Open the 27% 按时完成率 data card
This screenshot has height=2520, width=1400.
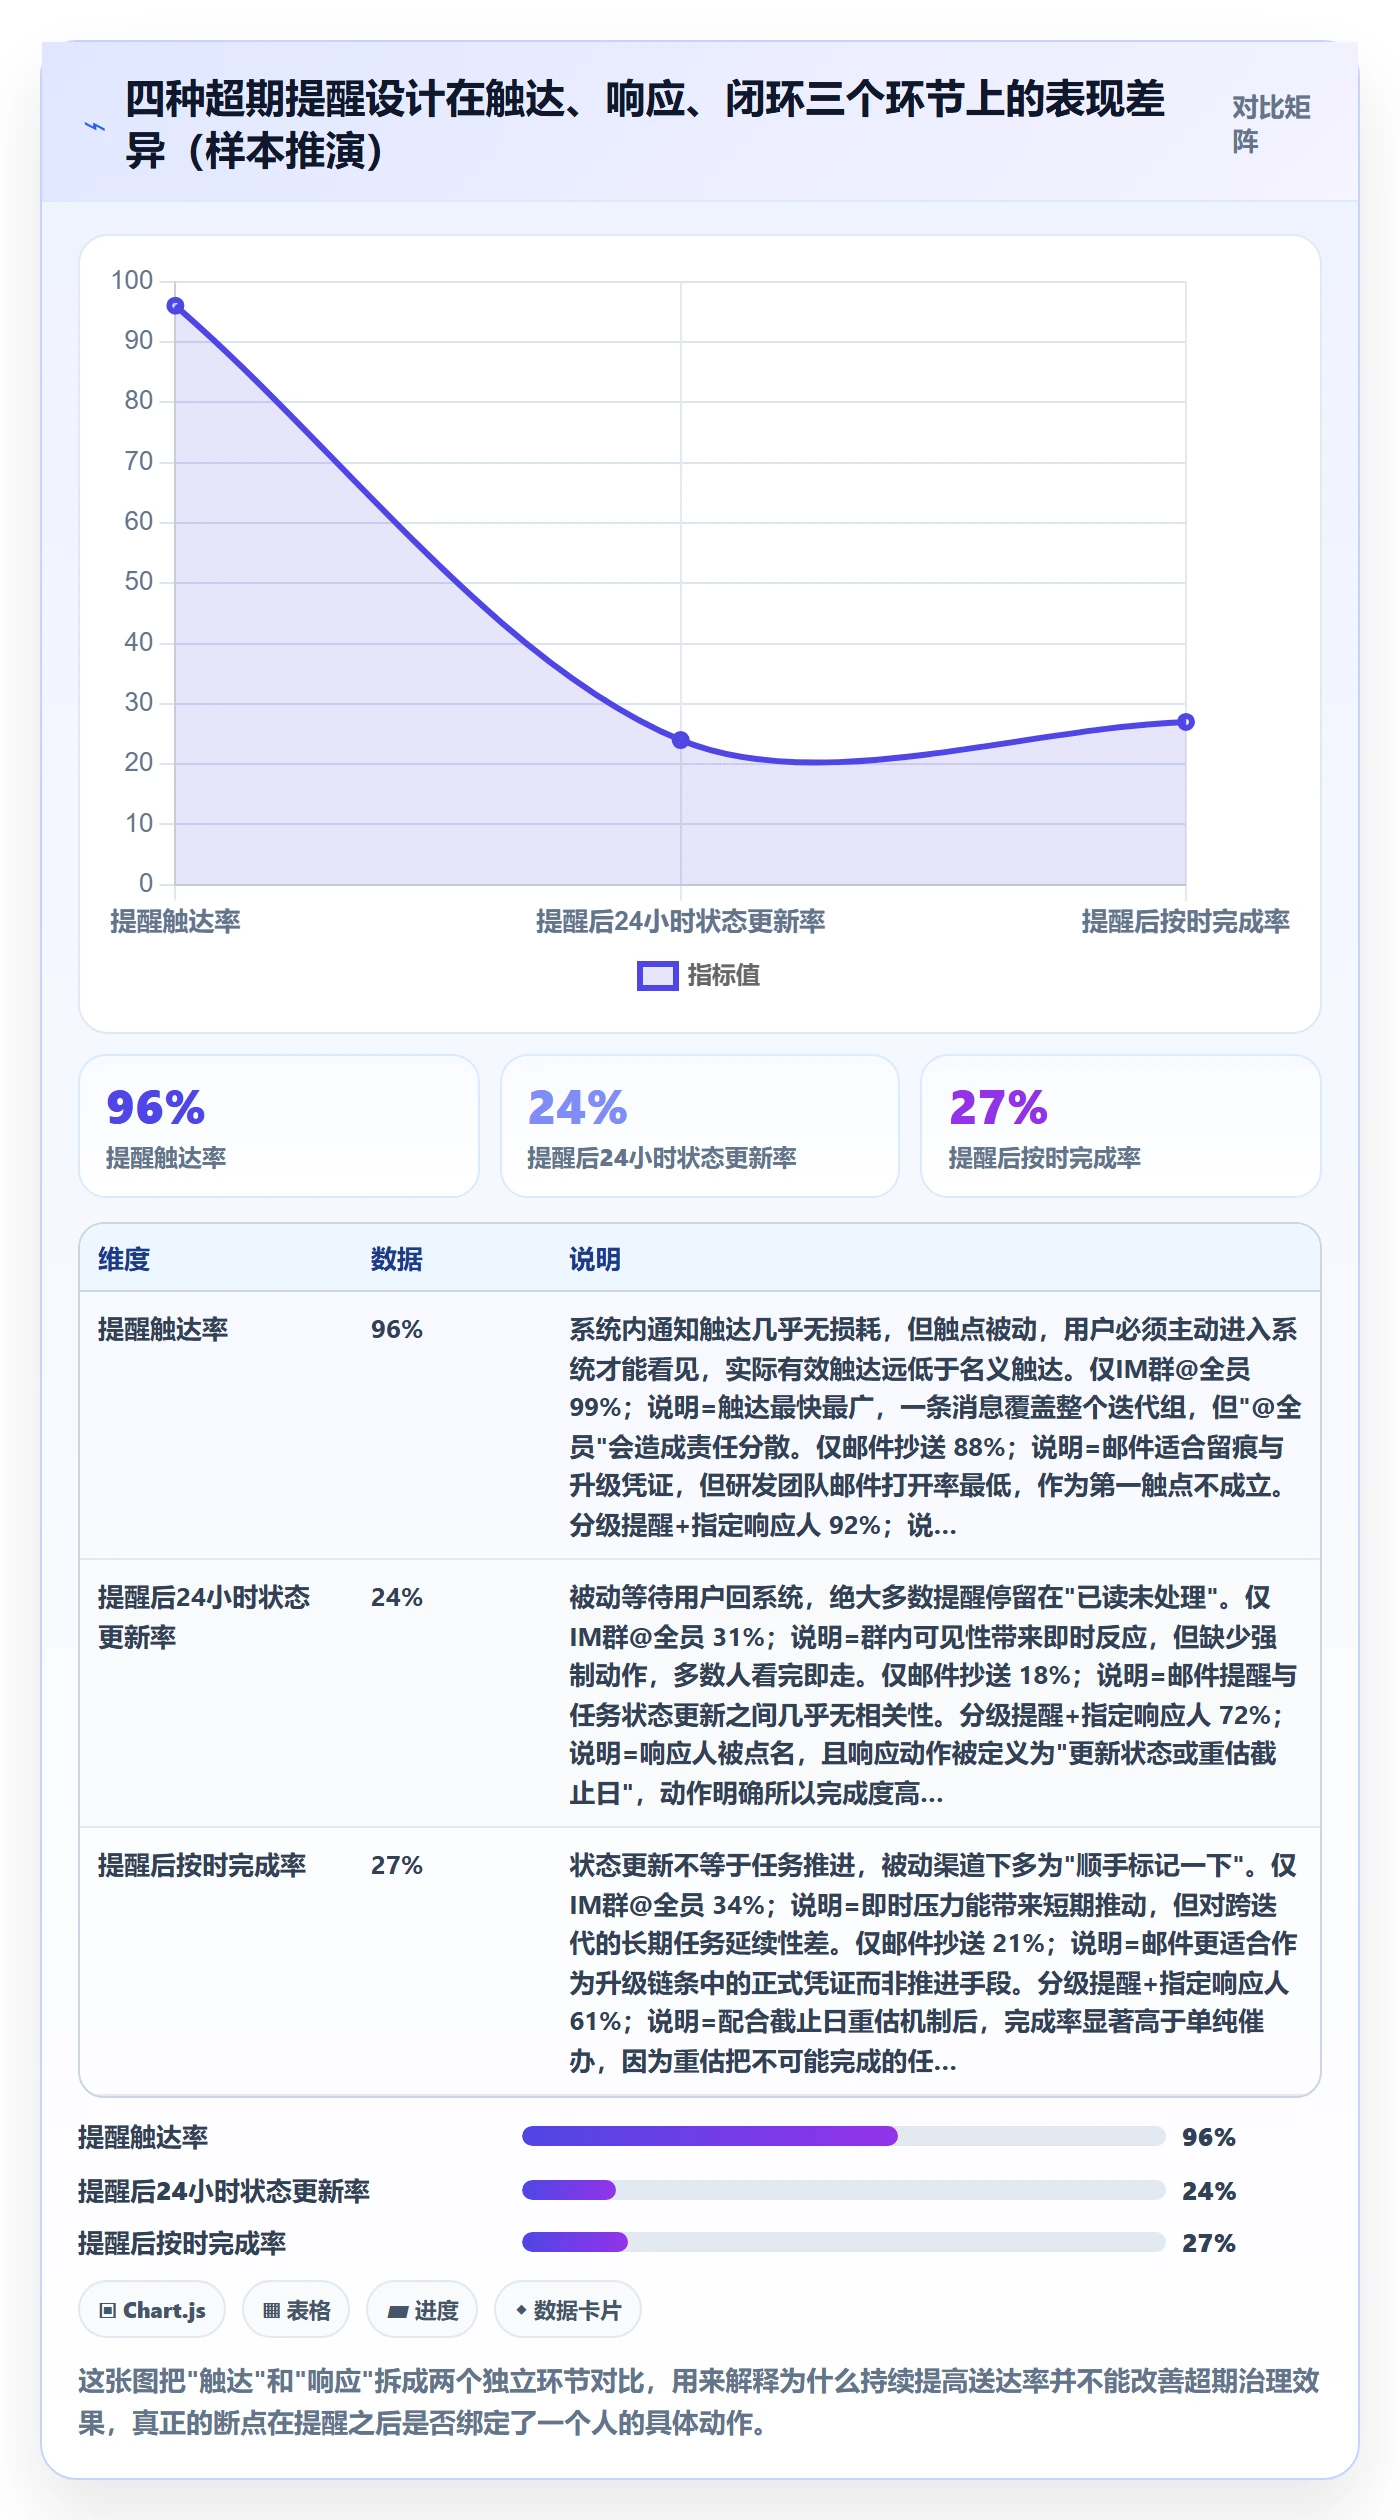(x=1120, y=1126)
